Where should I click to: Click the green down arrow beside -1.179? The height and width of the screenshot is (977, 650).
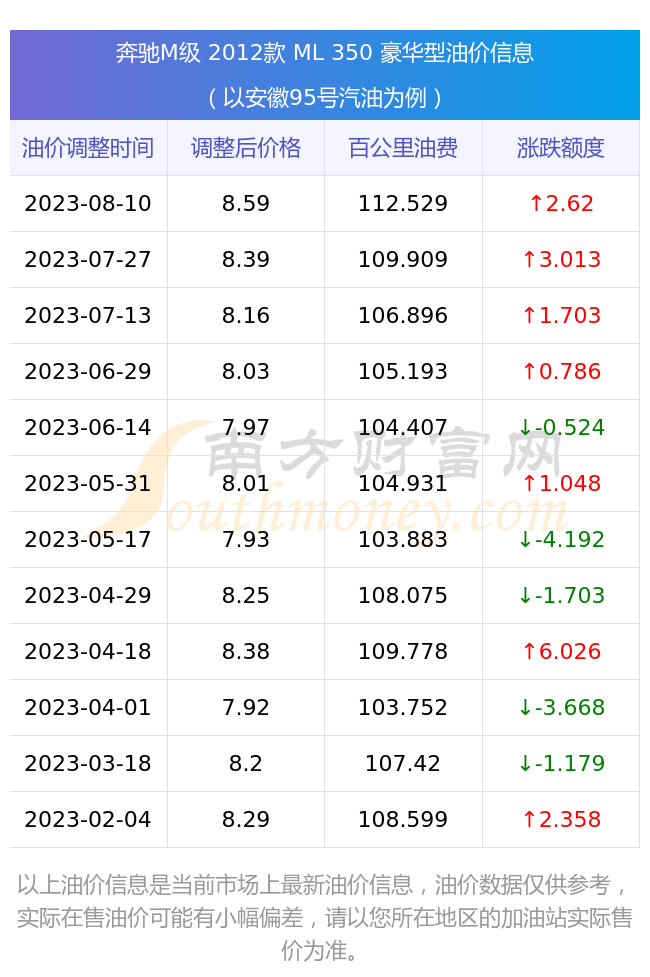(x=525, y=763)
